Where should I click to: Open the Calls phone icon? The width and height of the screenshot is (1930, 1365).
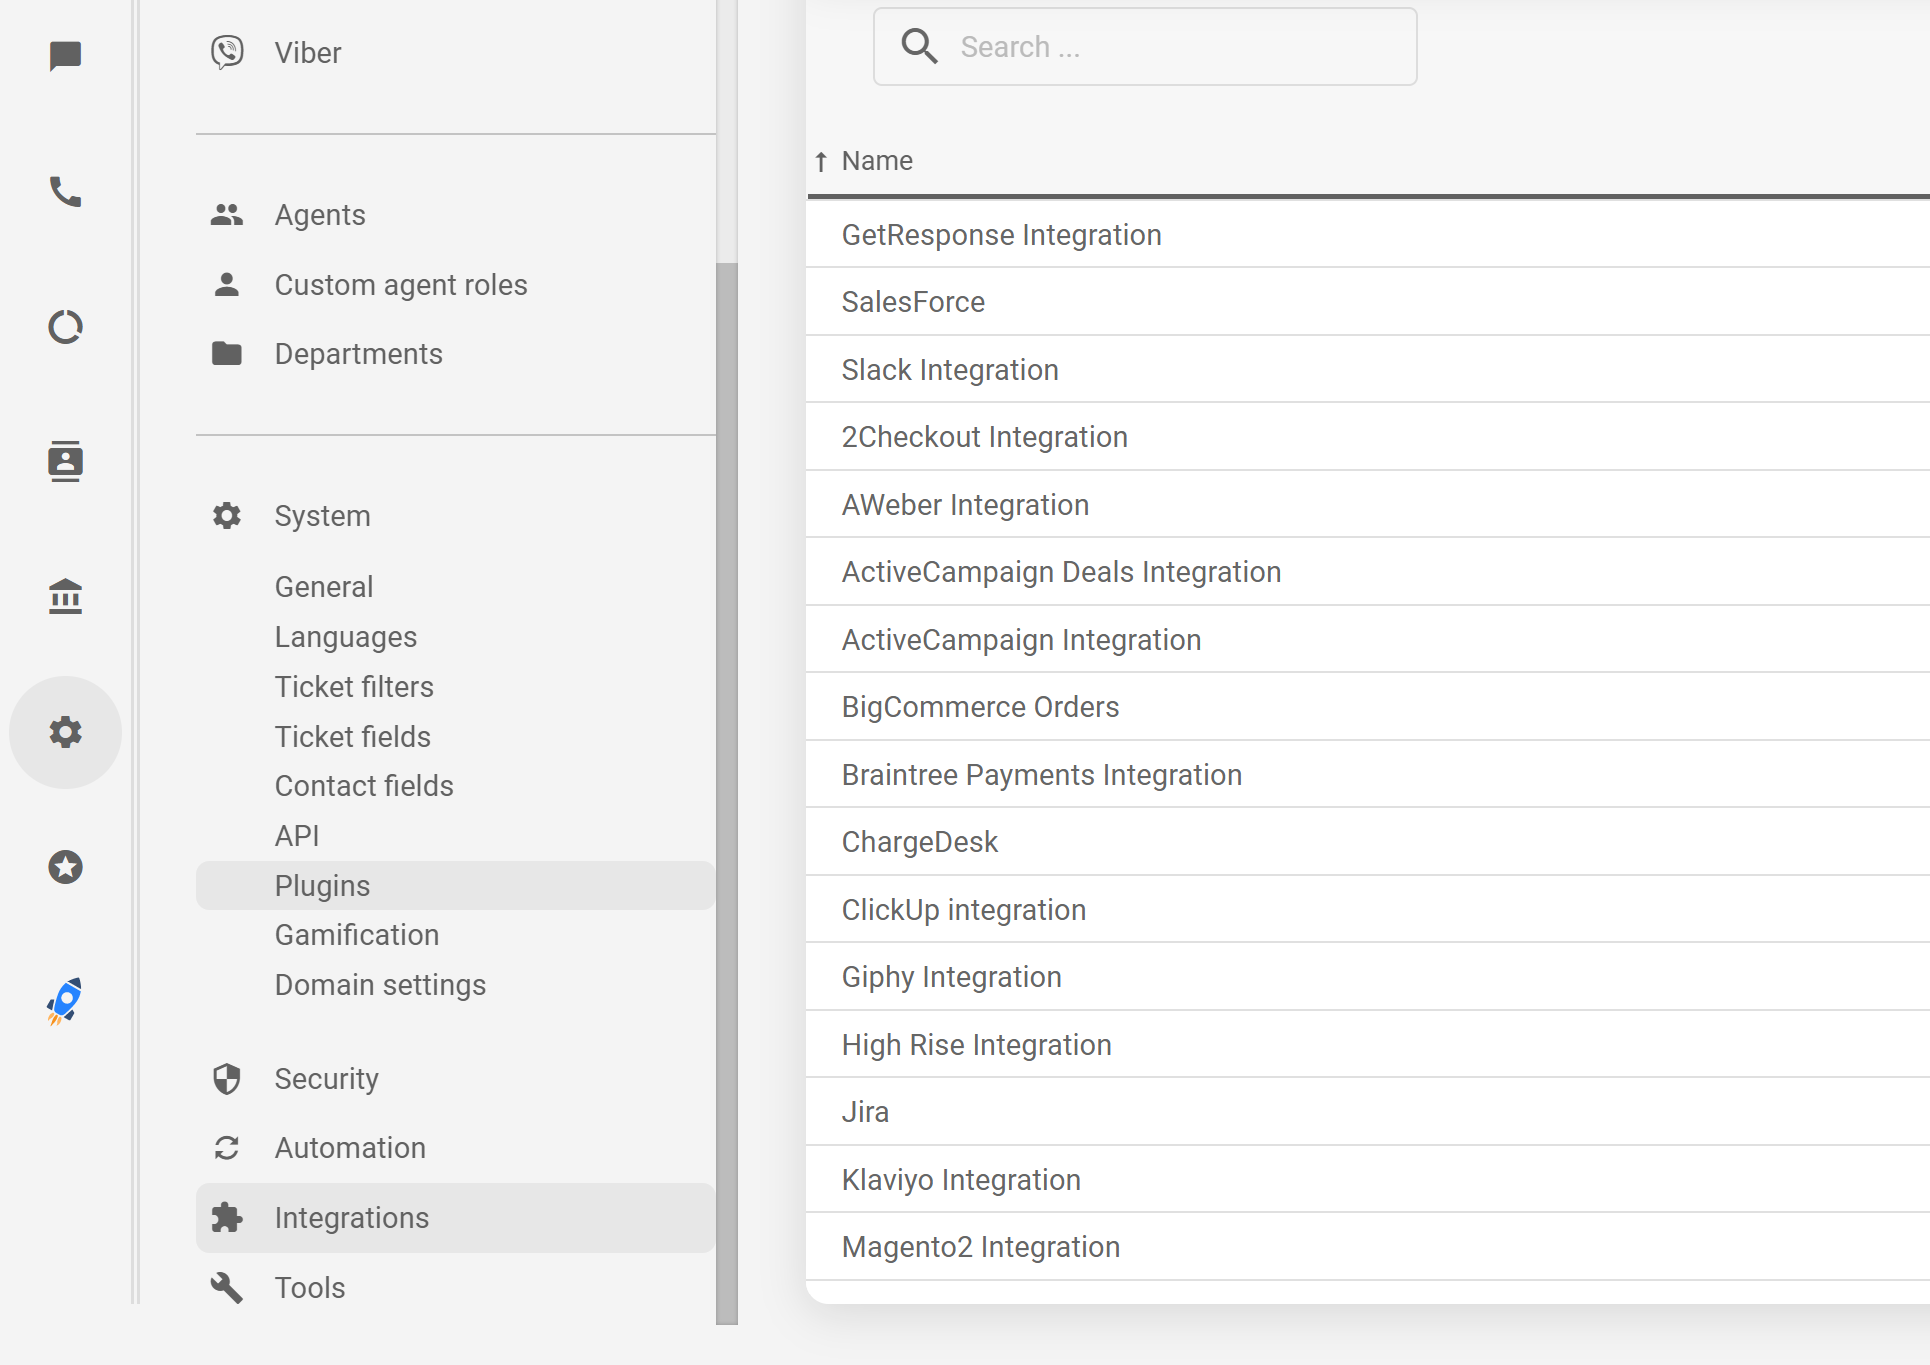coord(65,191)
